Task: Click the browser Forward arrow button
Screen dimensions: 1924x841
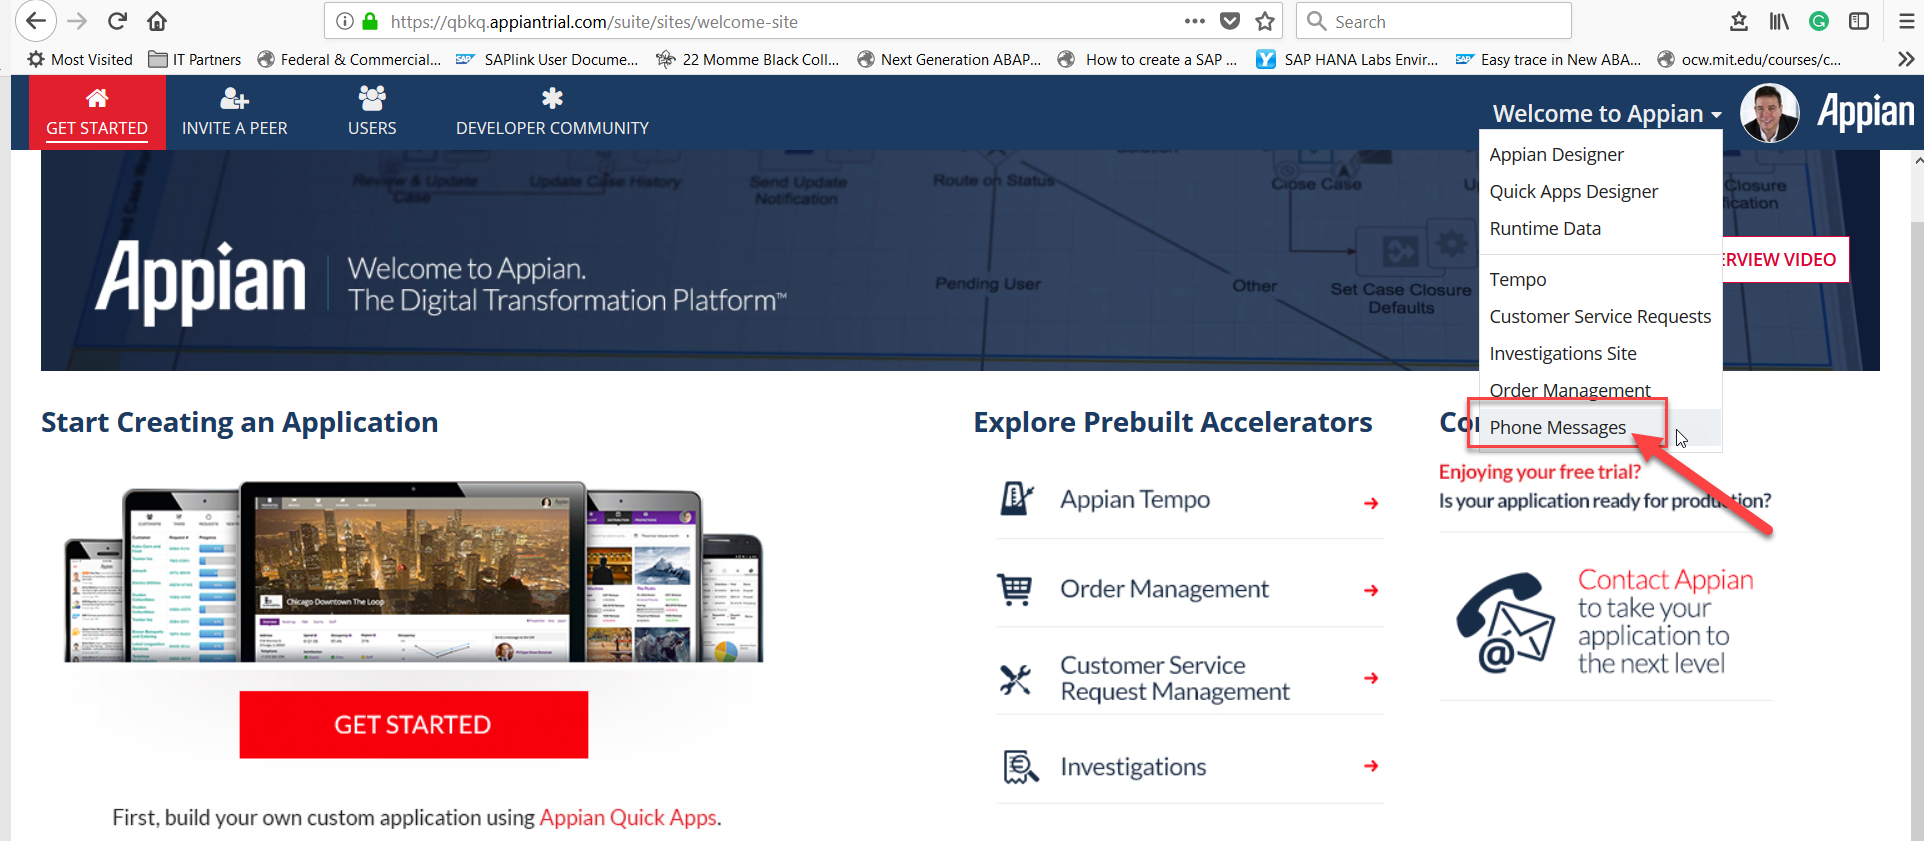Action: 77,21
